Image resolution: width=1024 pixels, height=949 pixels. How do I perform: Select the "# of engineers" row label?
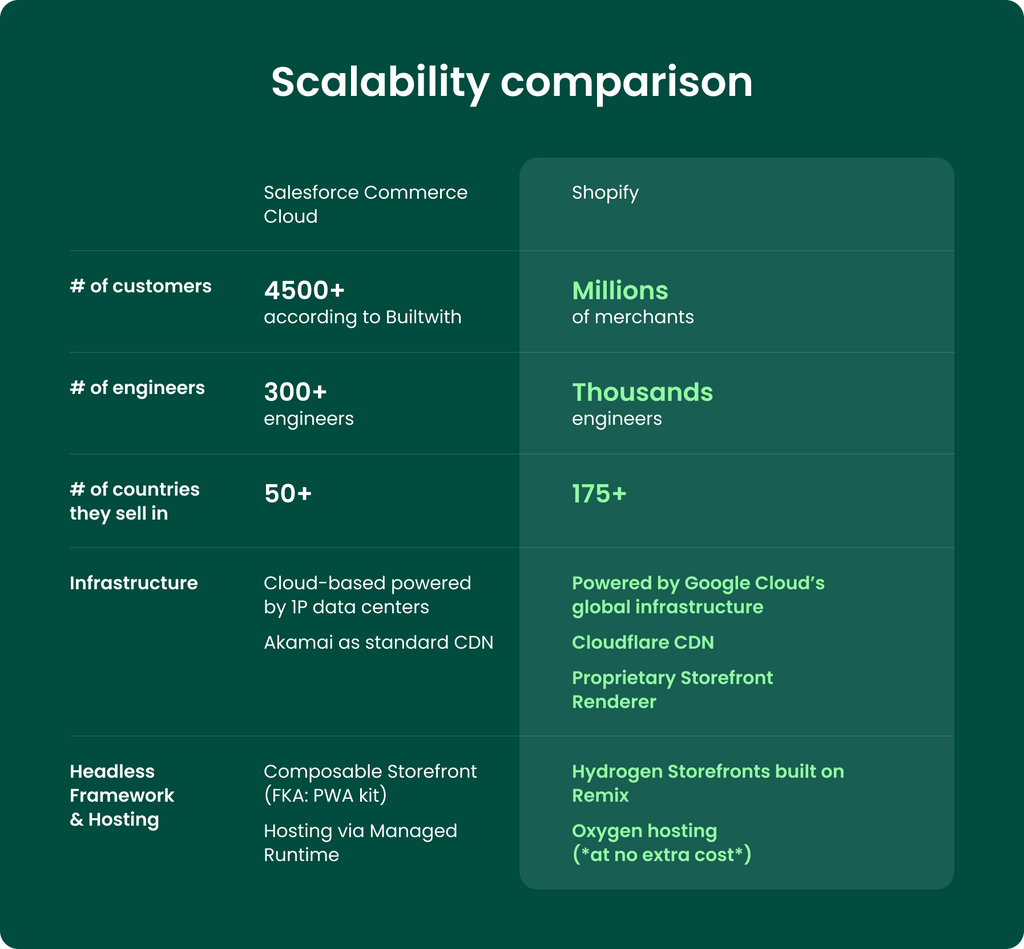coord(137,388)
